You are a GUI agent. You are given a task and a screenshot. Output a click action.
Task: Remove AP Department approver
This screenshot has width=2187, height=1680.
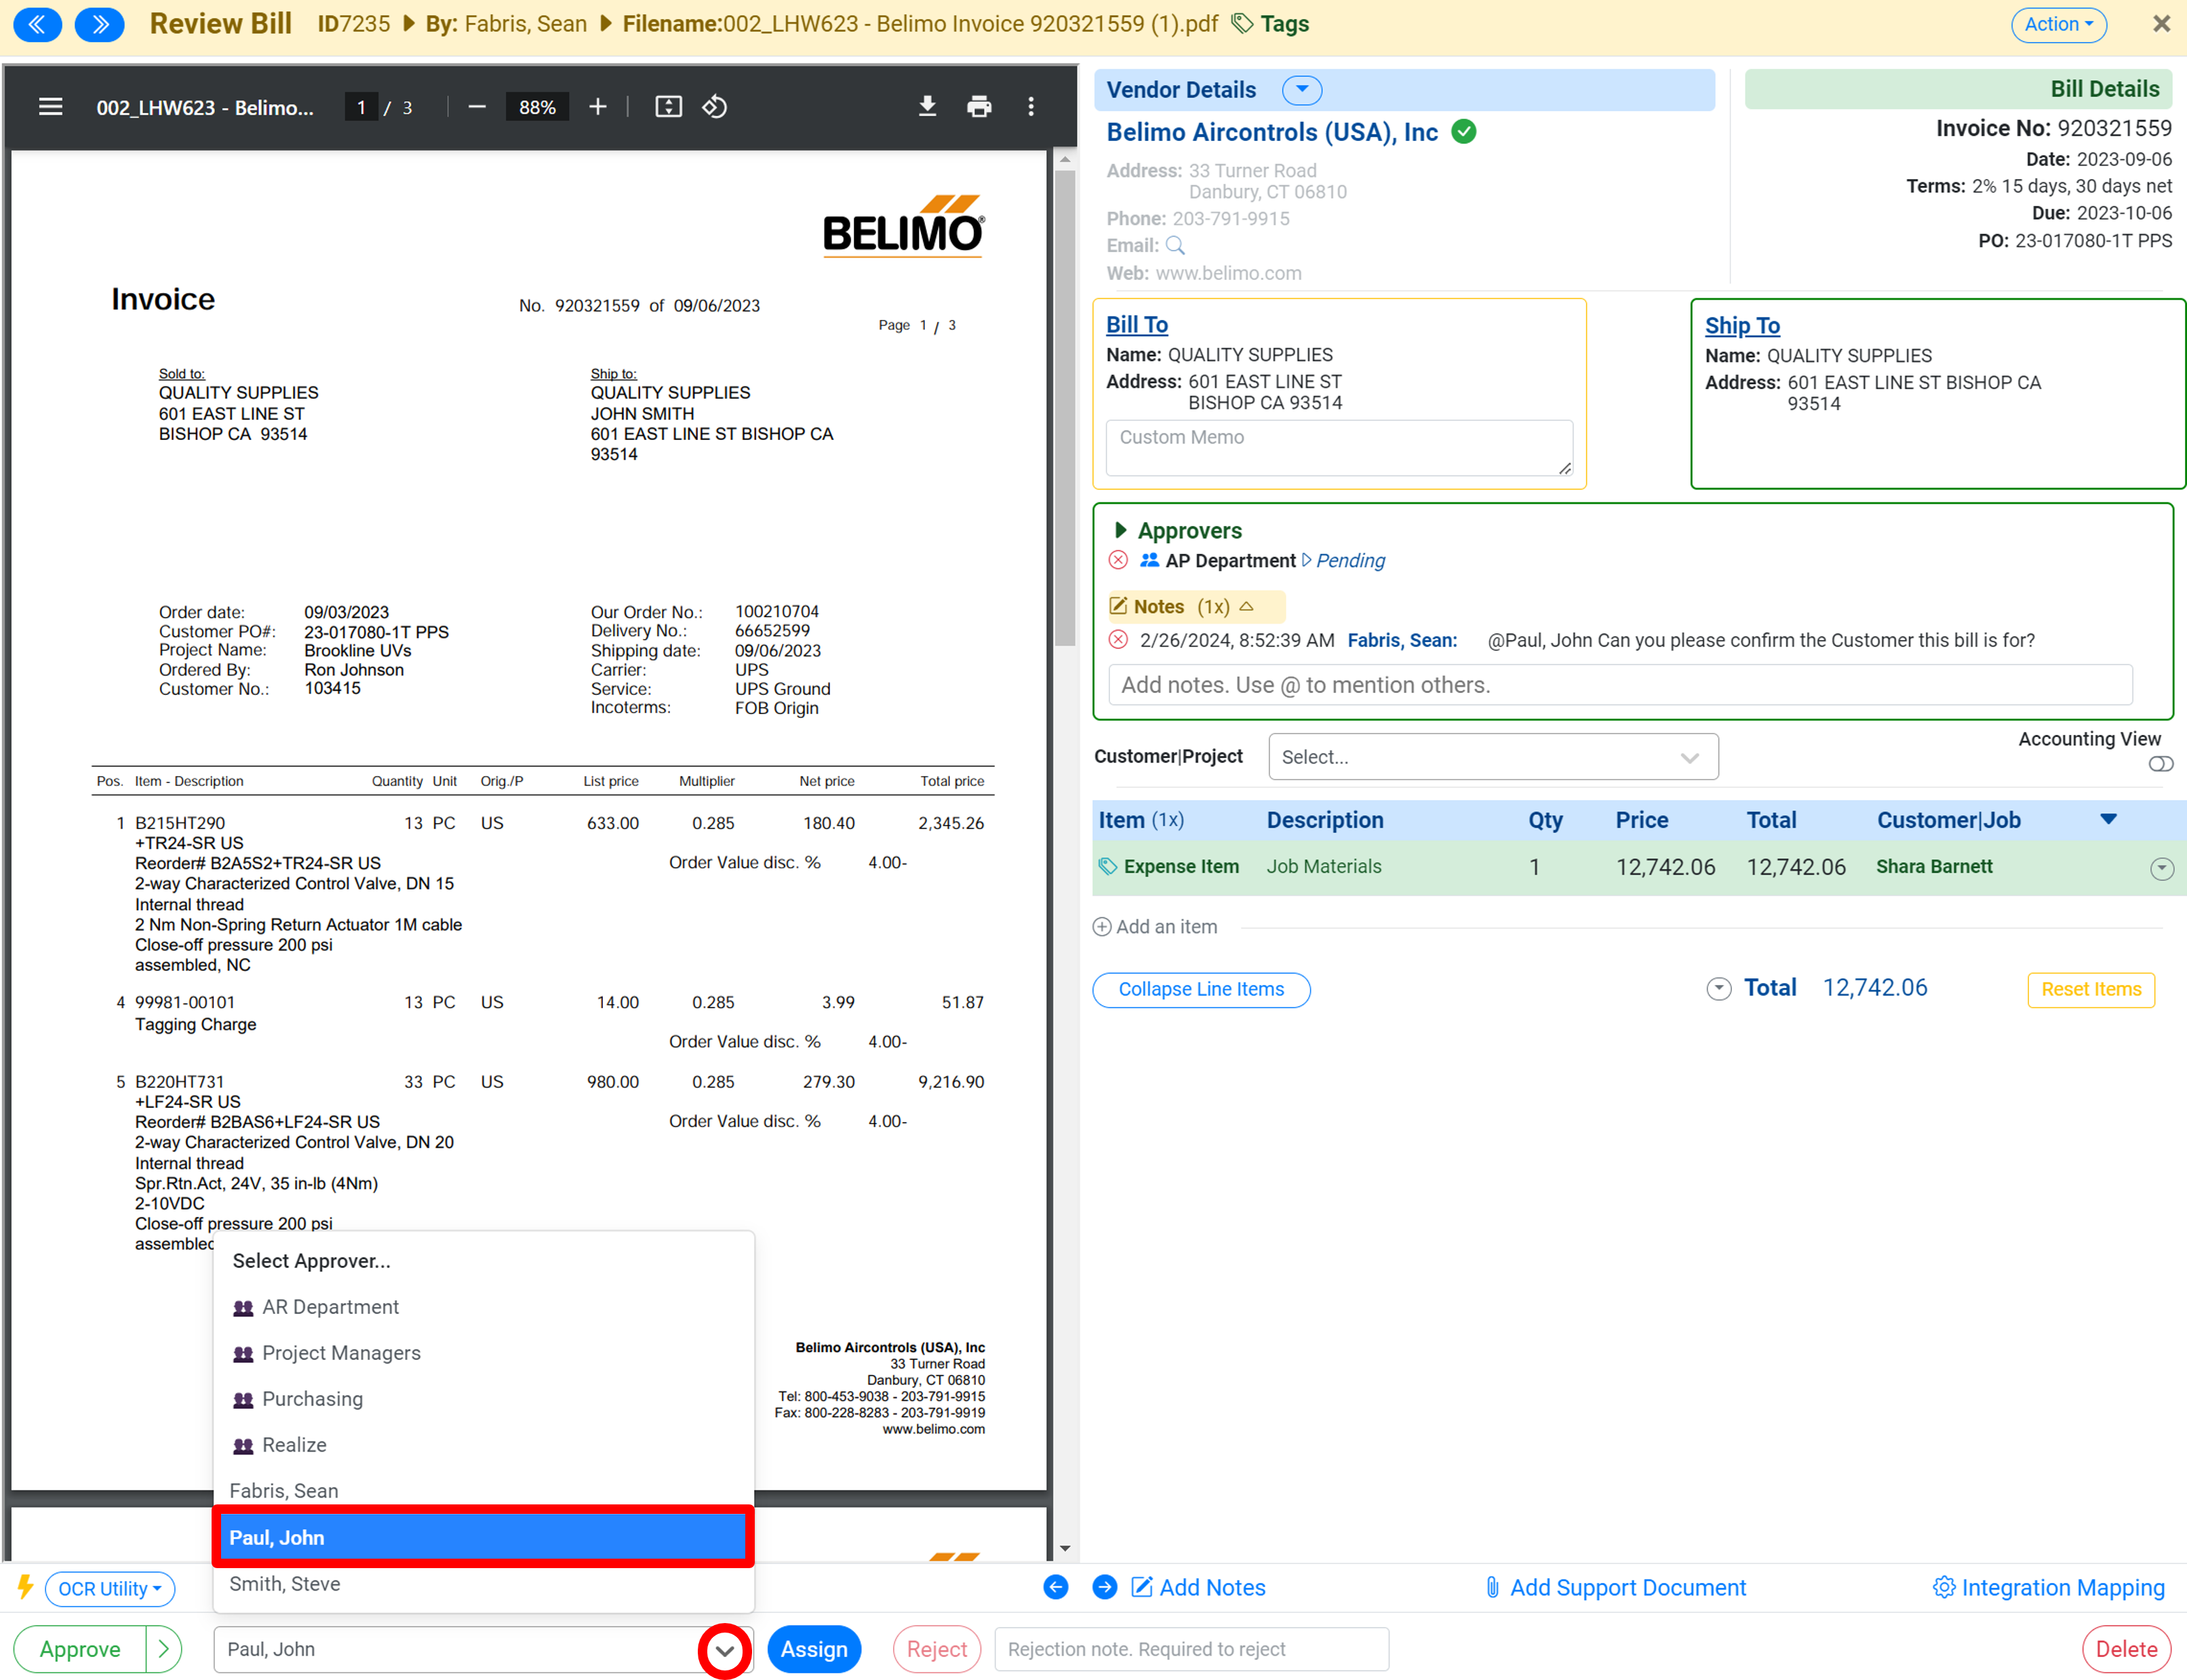1118,560
